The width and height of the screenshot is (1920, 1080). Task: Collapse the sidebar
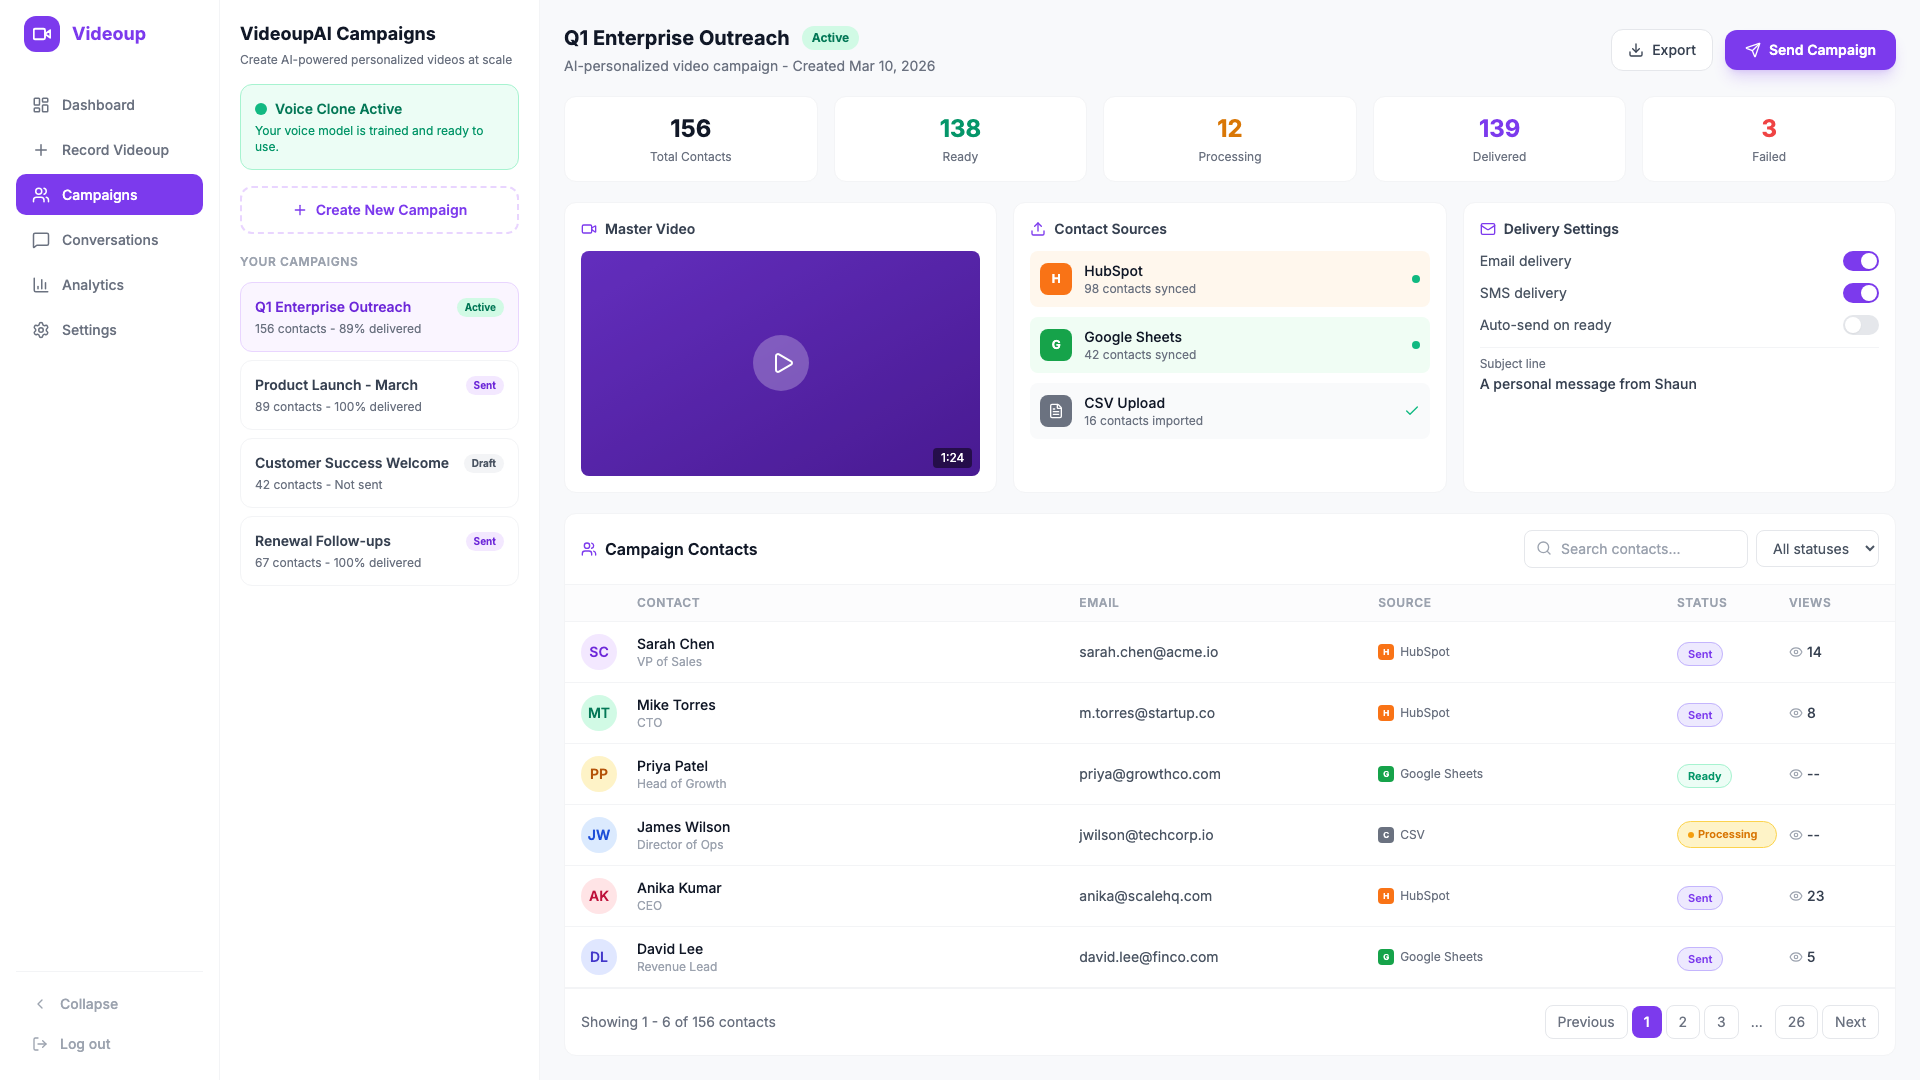(x=75, y=1004)
